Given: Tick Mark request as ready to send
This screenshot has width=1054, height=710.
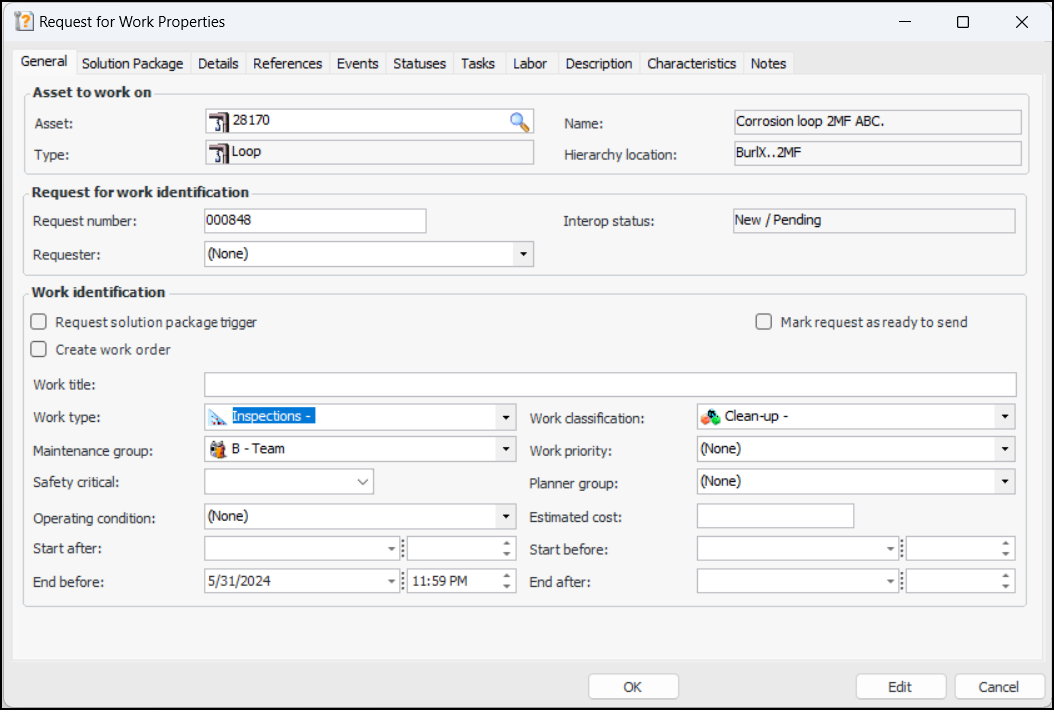Looking at the screenshot, I should (x=764, y=322).
